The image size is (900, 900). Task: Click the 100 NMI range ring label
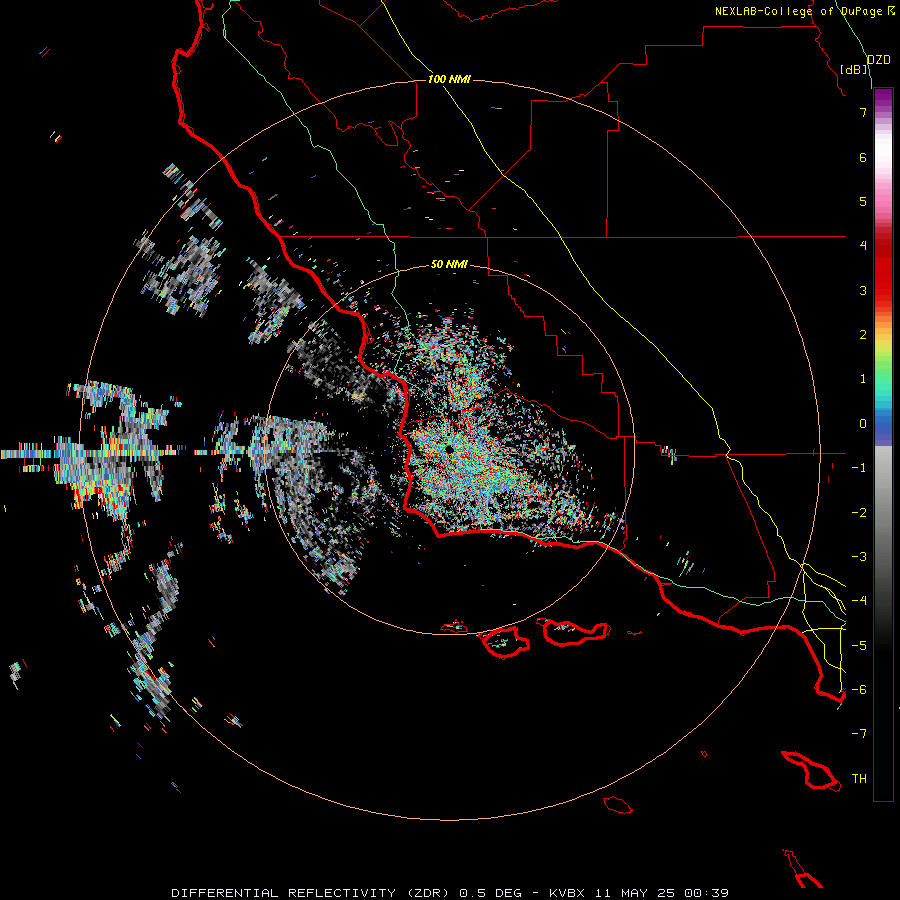pyautogui.click(x=449, y=79)
